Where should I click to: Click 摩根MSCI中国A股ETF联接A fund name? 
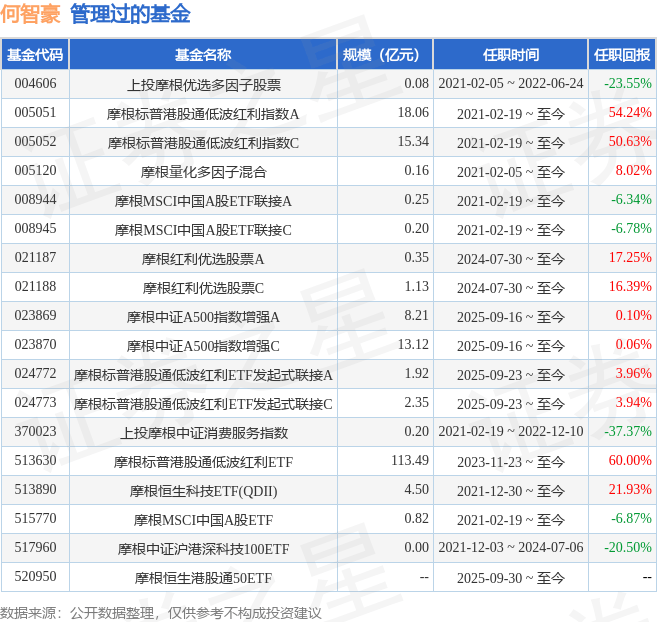203,200
